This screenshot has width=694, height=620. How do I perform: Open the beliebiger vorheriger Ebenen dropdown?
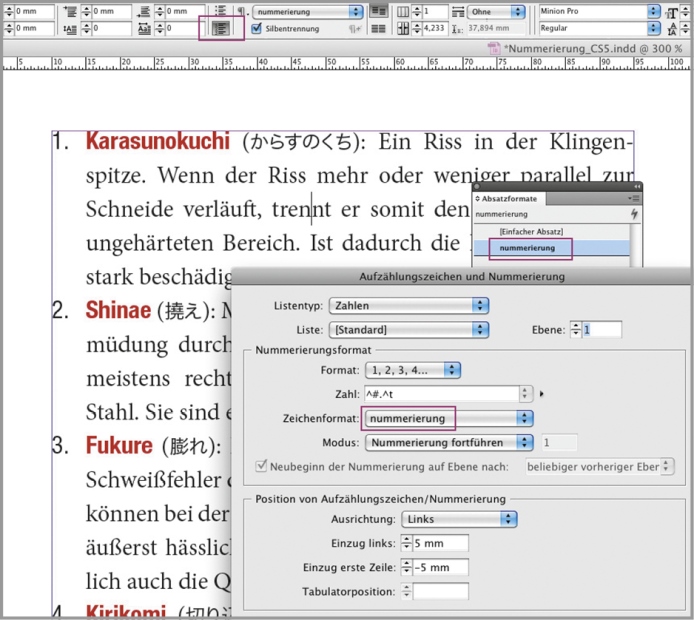click(x=600, y=467)
